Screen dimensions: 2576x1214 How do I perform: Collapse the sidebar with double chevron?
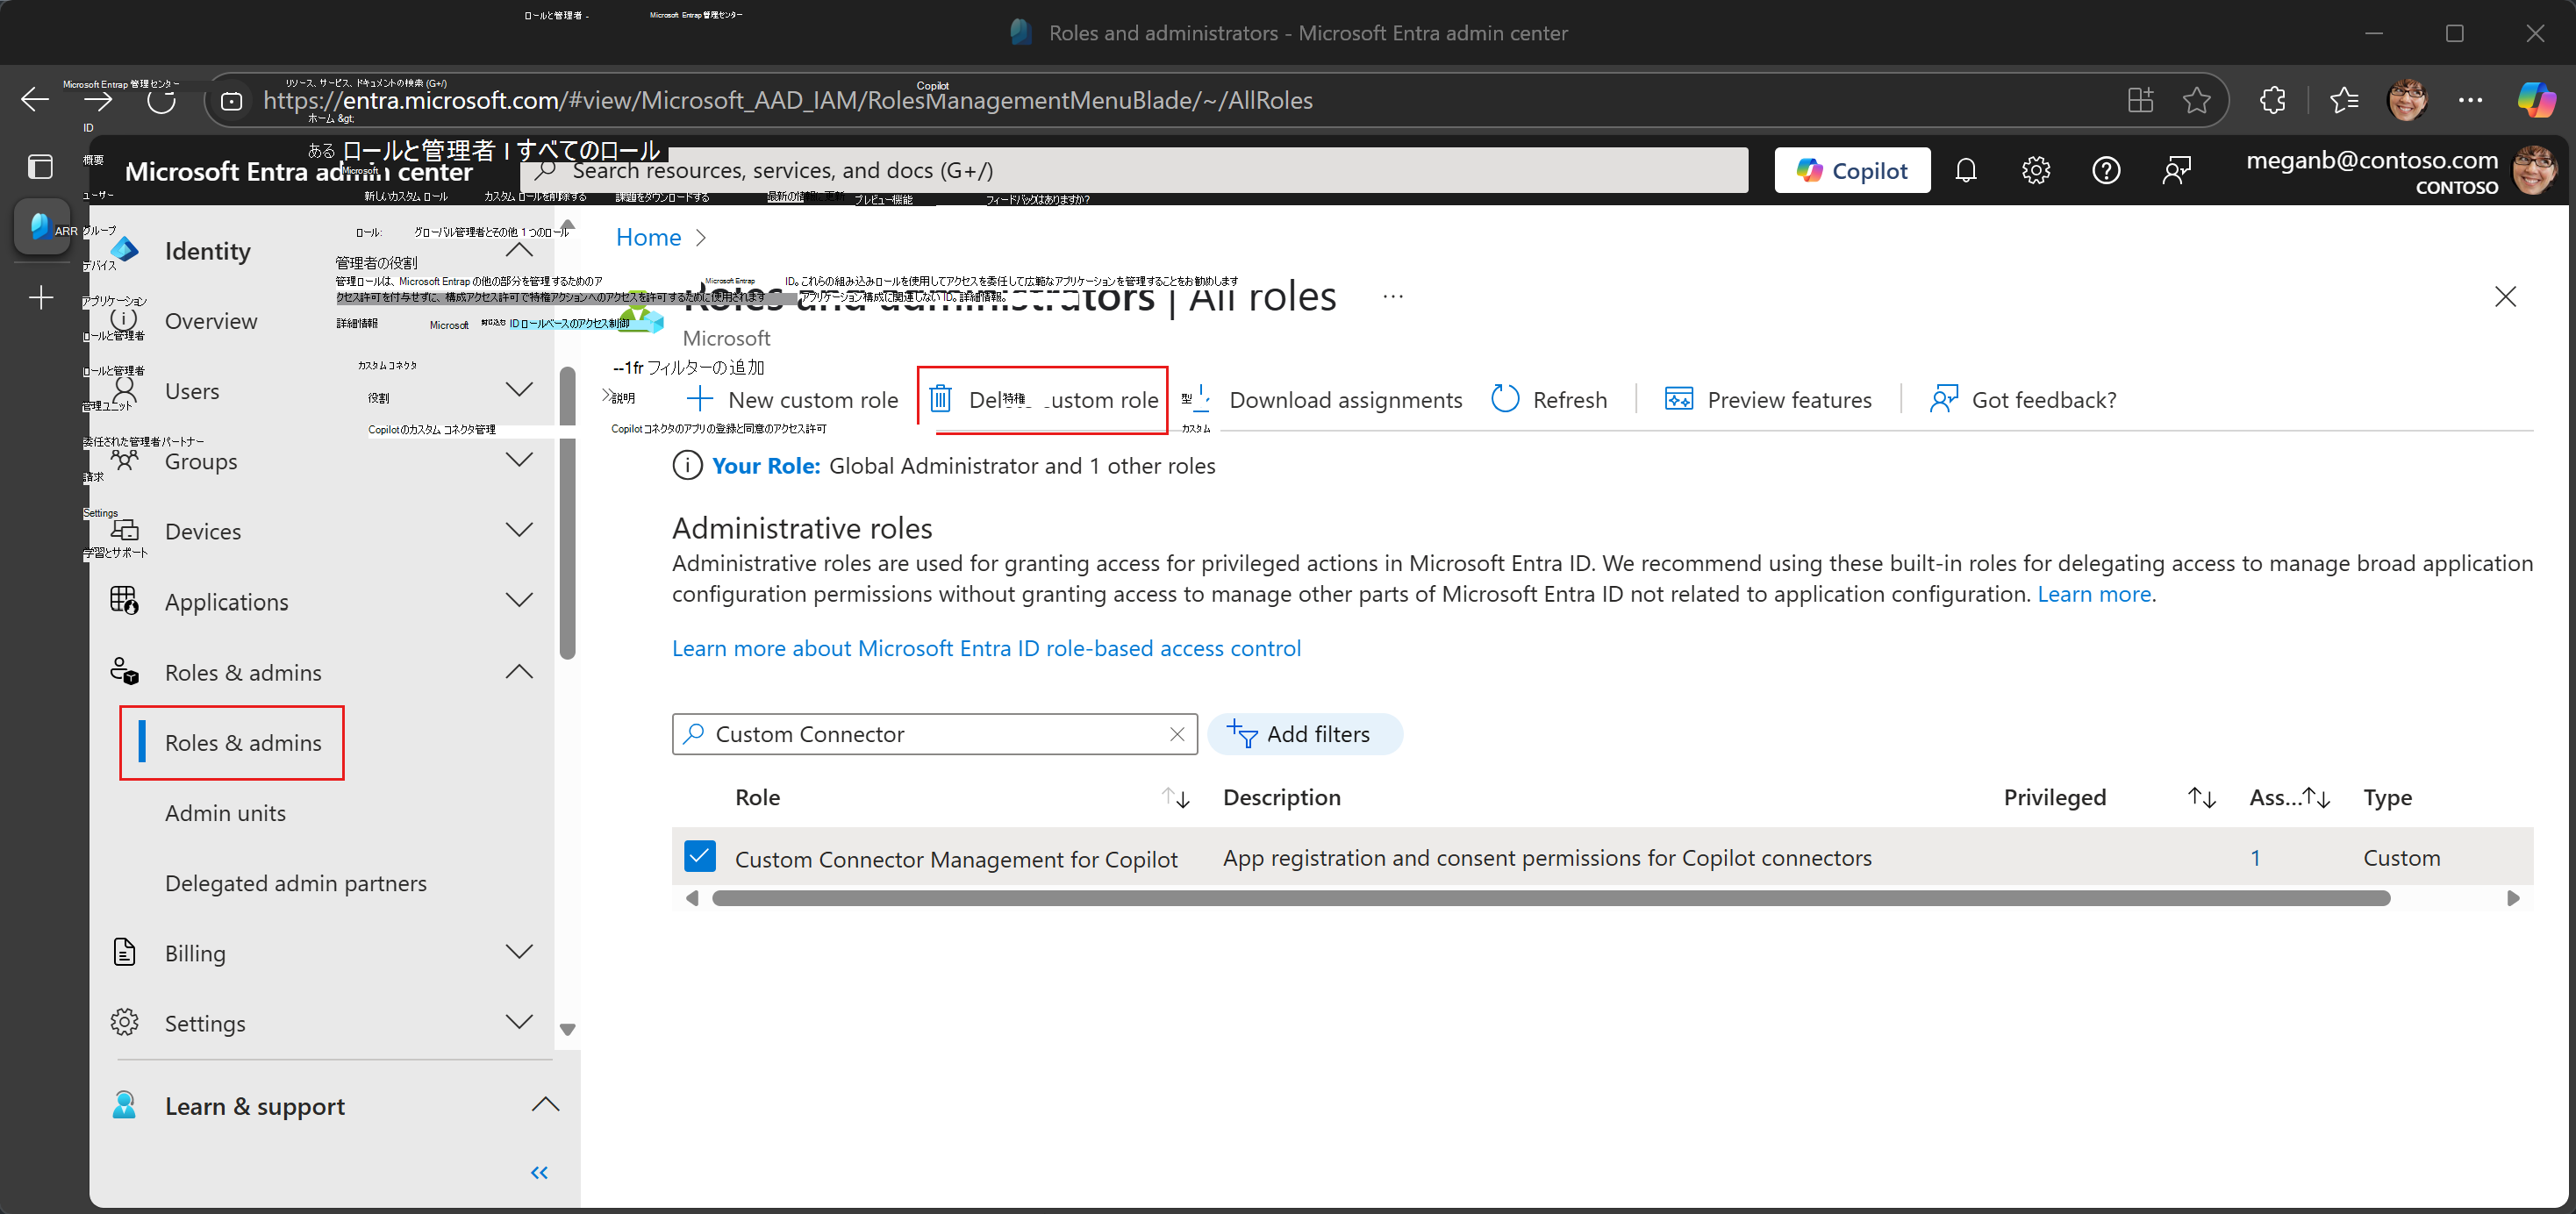[x=539, y=1173]
